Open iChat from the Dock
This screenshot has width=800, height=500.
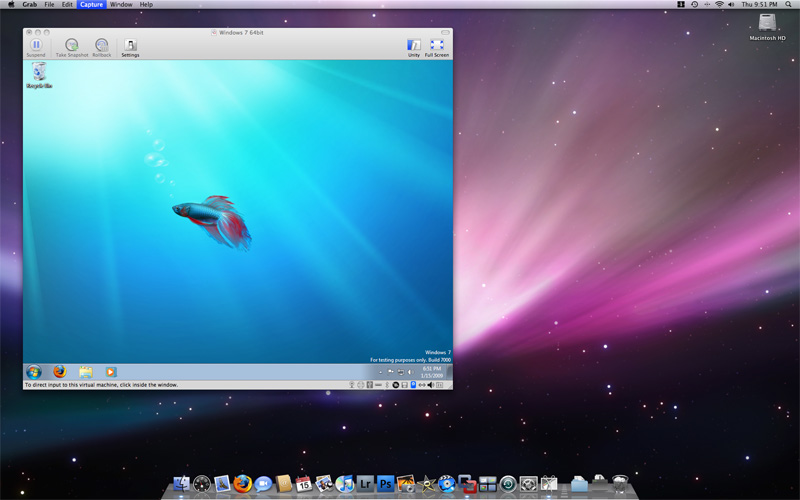(263, 484)
